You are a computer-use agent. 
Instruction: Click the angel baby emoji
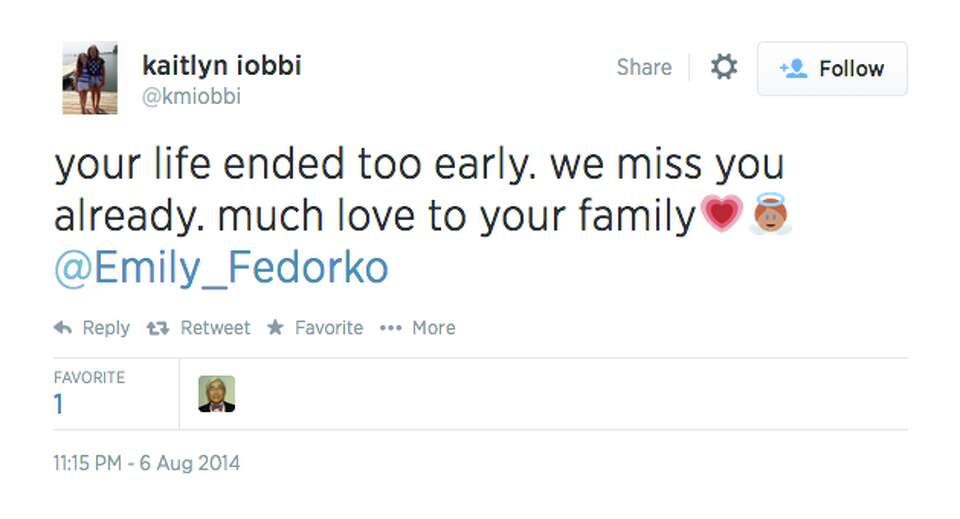tap(770, 214)
